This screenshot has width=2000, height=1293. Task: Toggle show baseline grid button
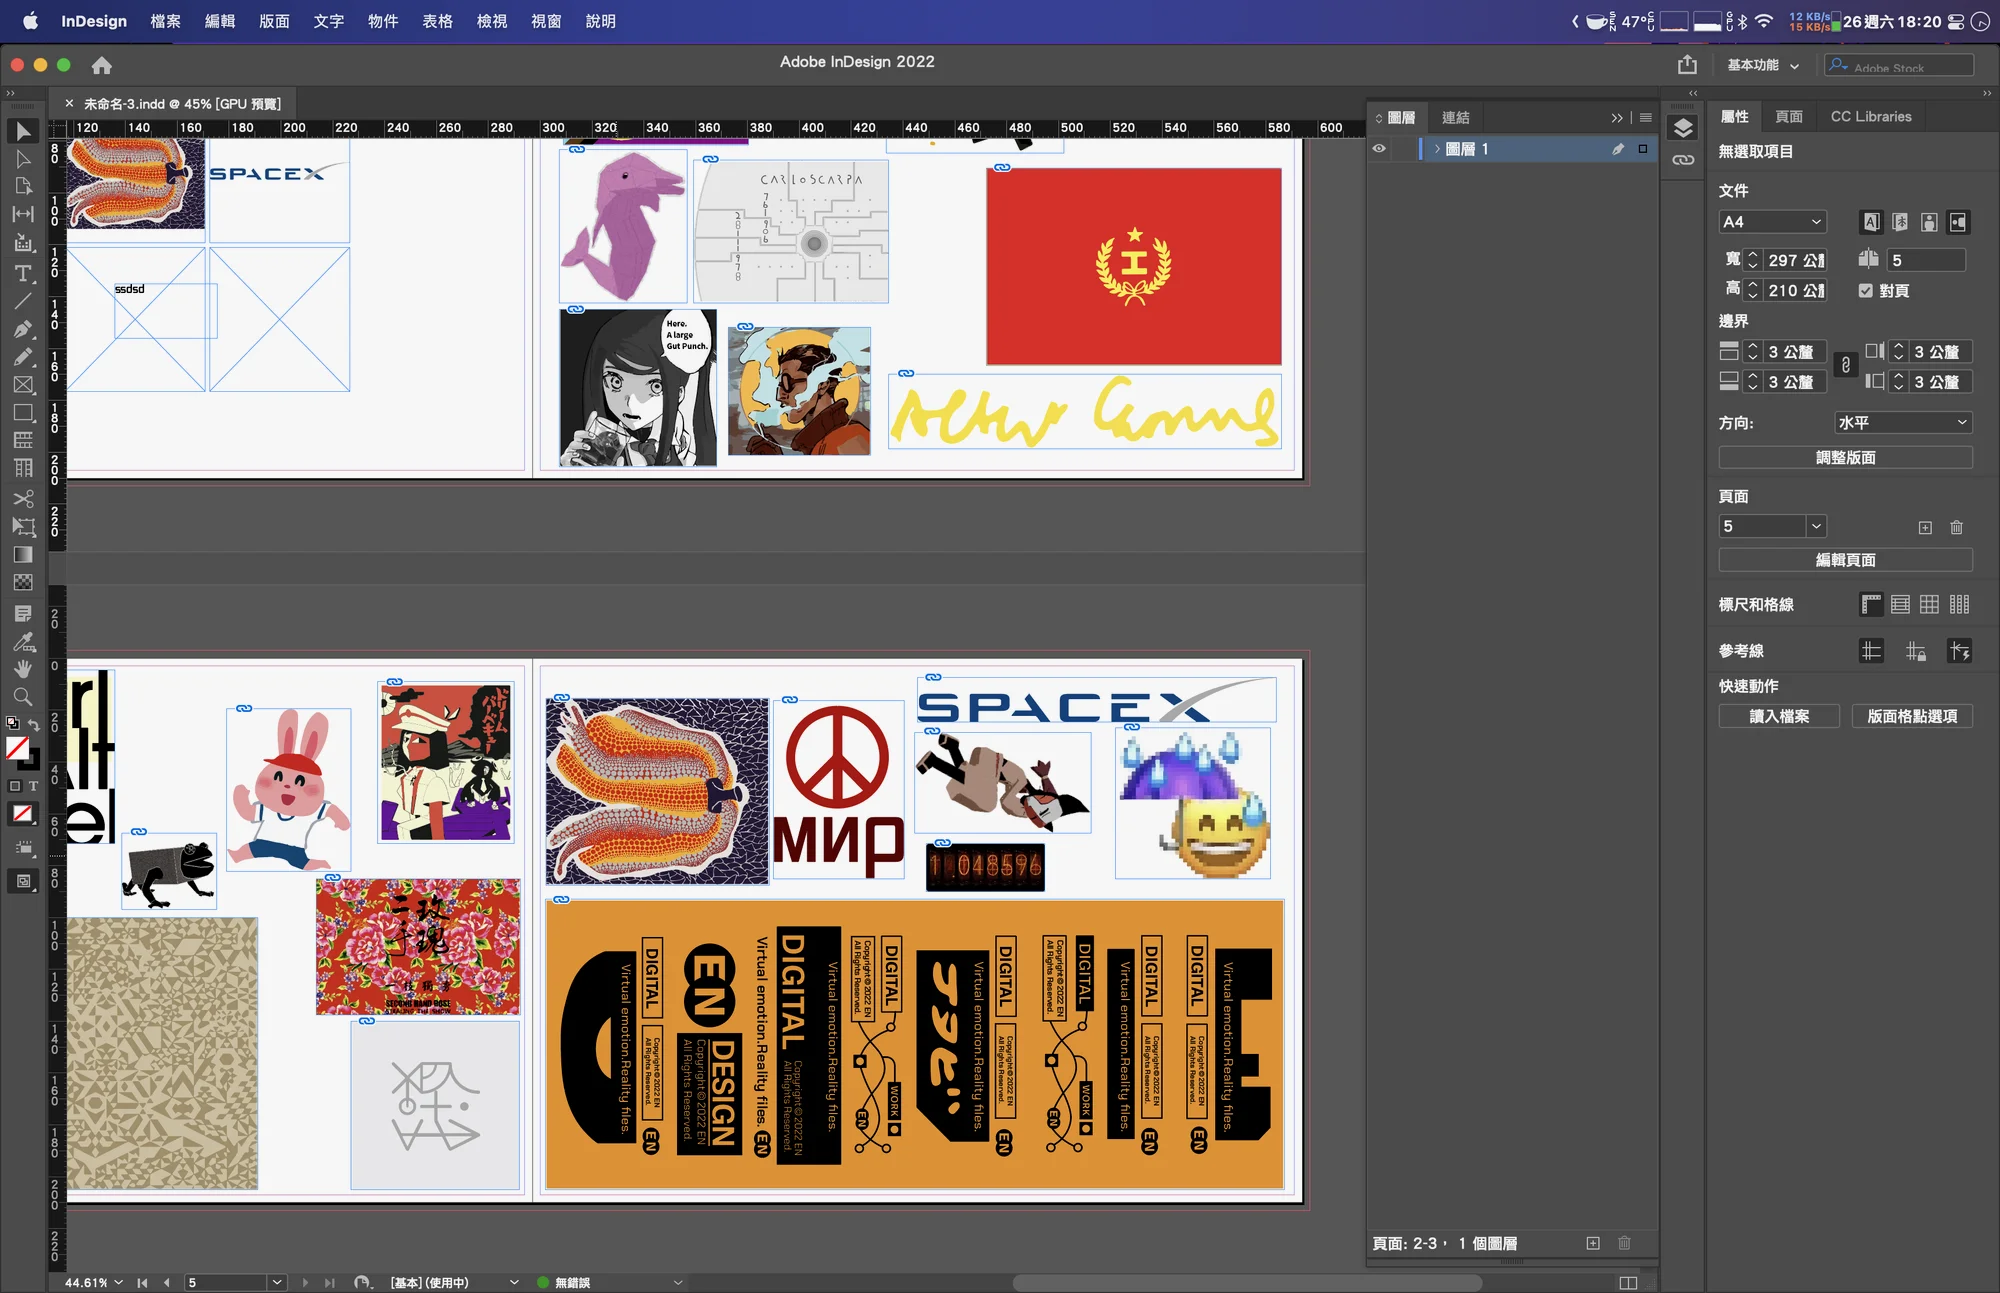click(1900, 605)
